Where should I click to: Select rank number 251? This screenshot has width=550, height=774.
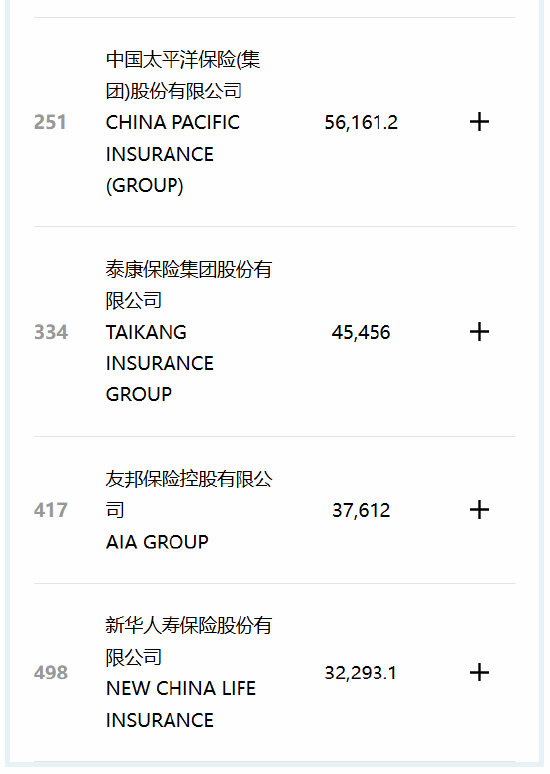(x=50, y=122)
